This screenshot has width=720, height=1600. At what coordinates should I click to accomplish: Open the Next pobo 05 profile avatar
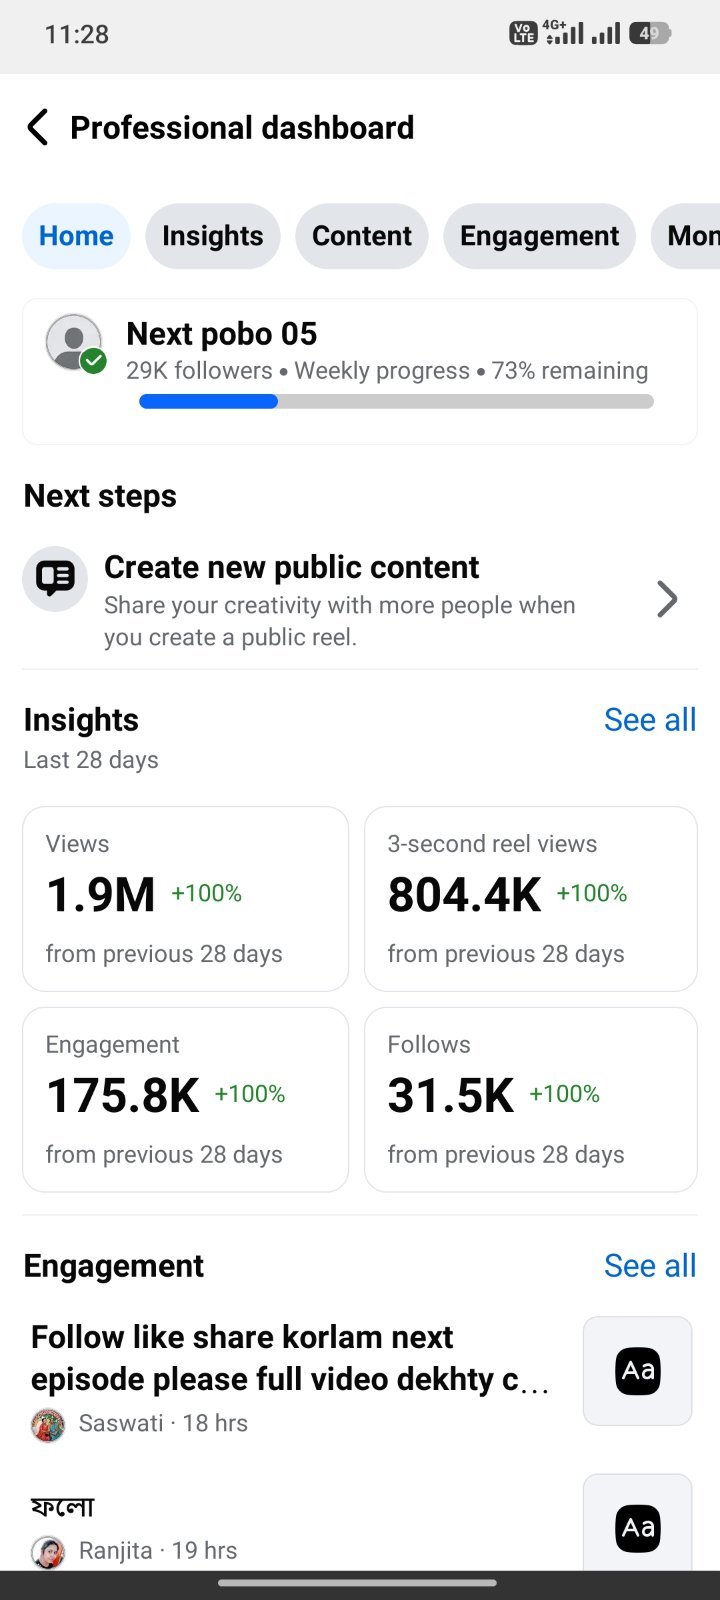coord(75,344)
